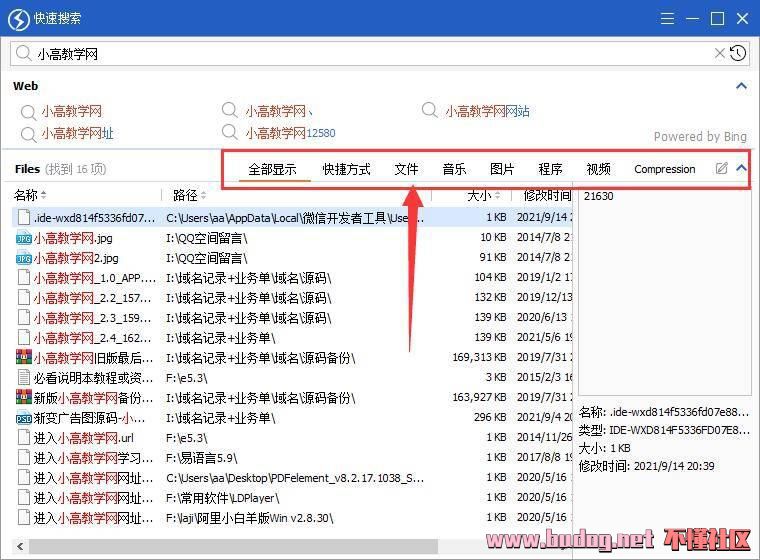Open search history clock icon
This screenshot has height=560, width=760.
click(x=738, y=53)
